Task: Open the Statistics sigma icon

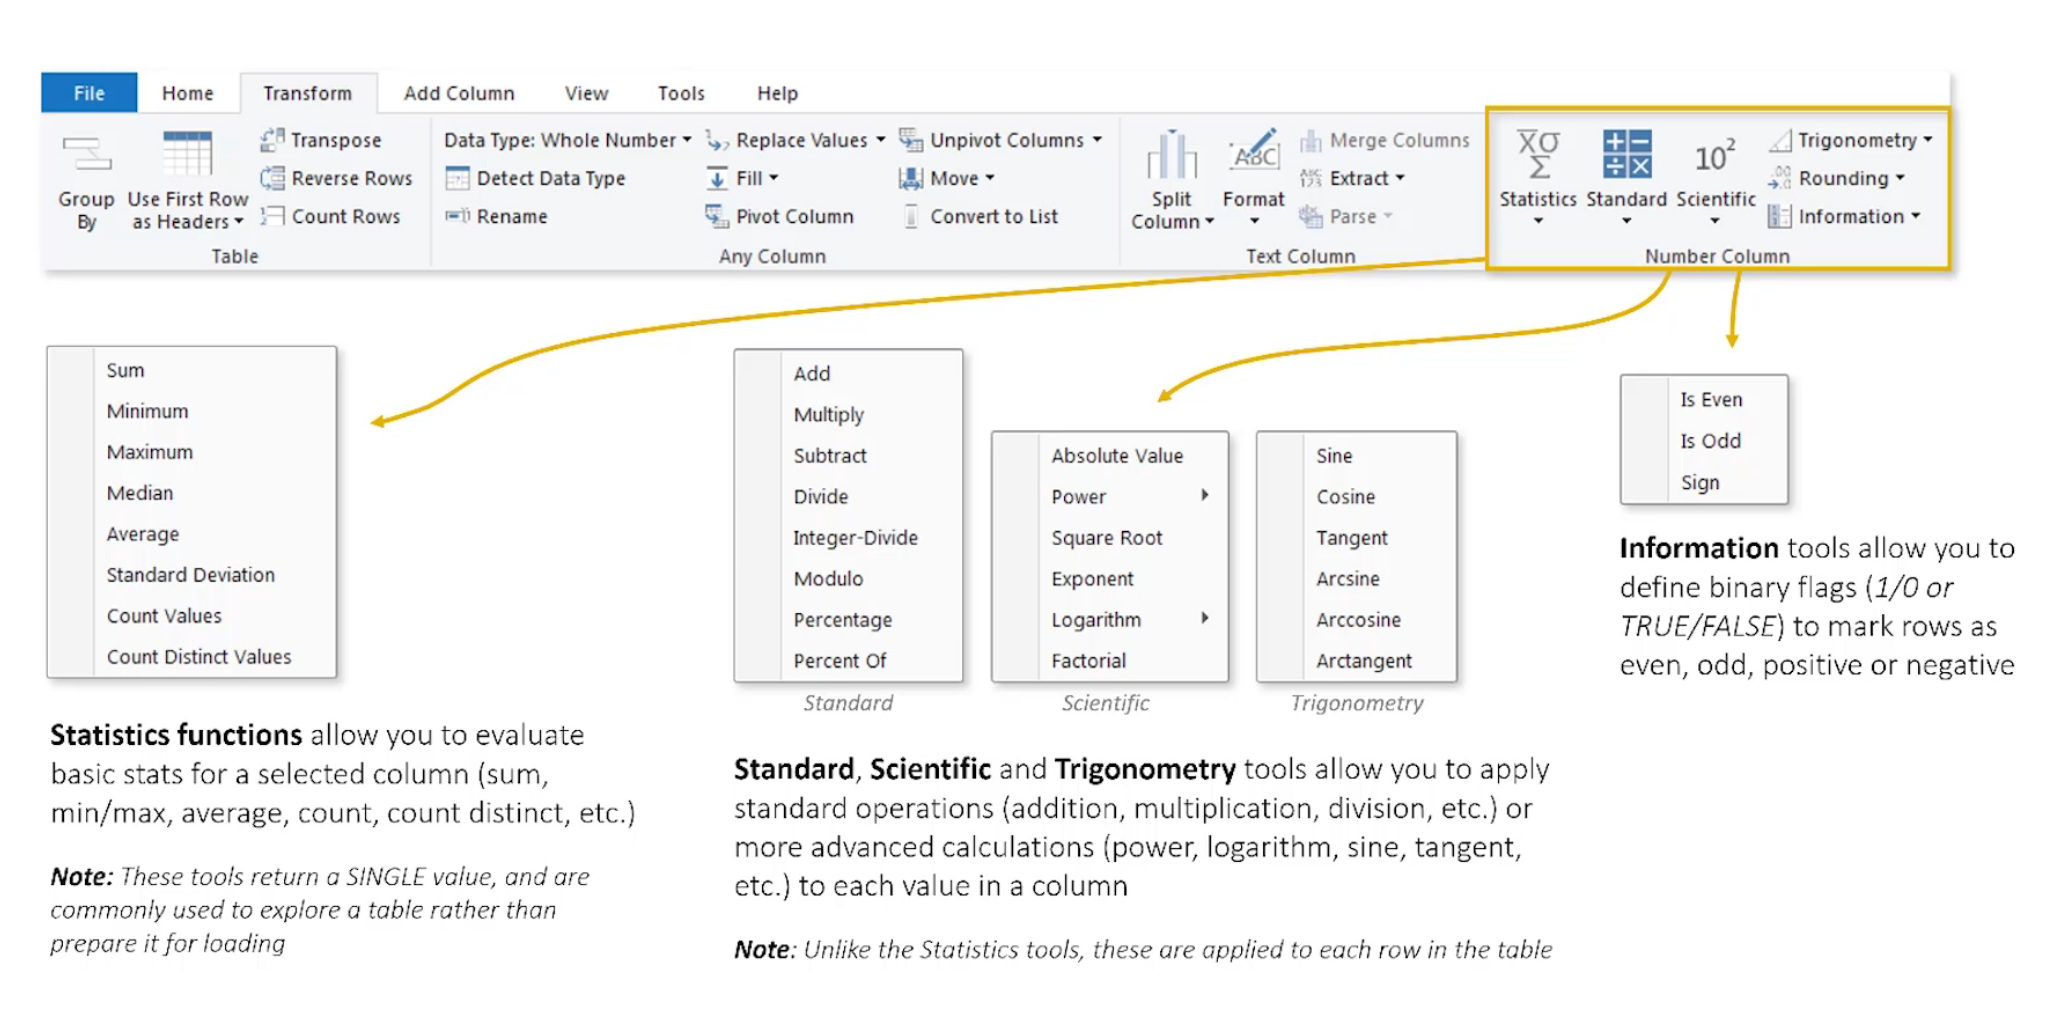Action: click(x=1537, y=155)
